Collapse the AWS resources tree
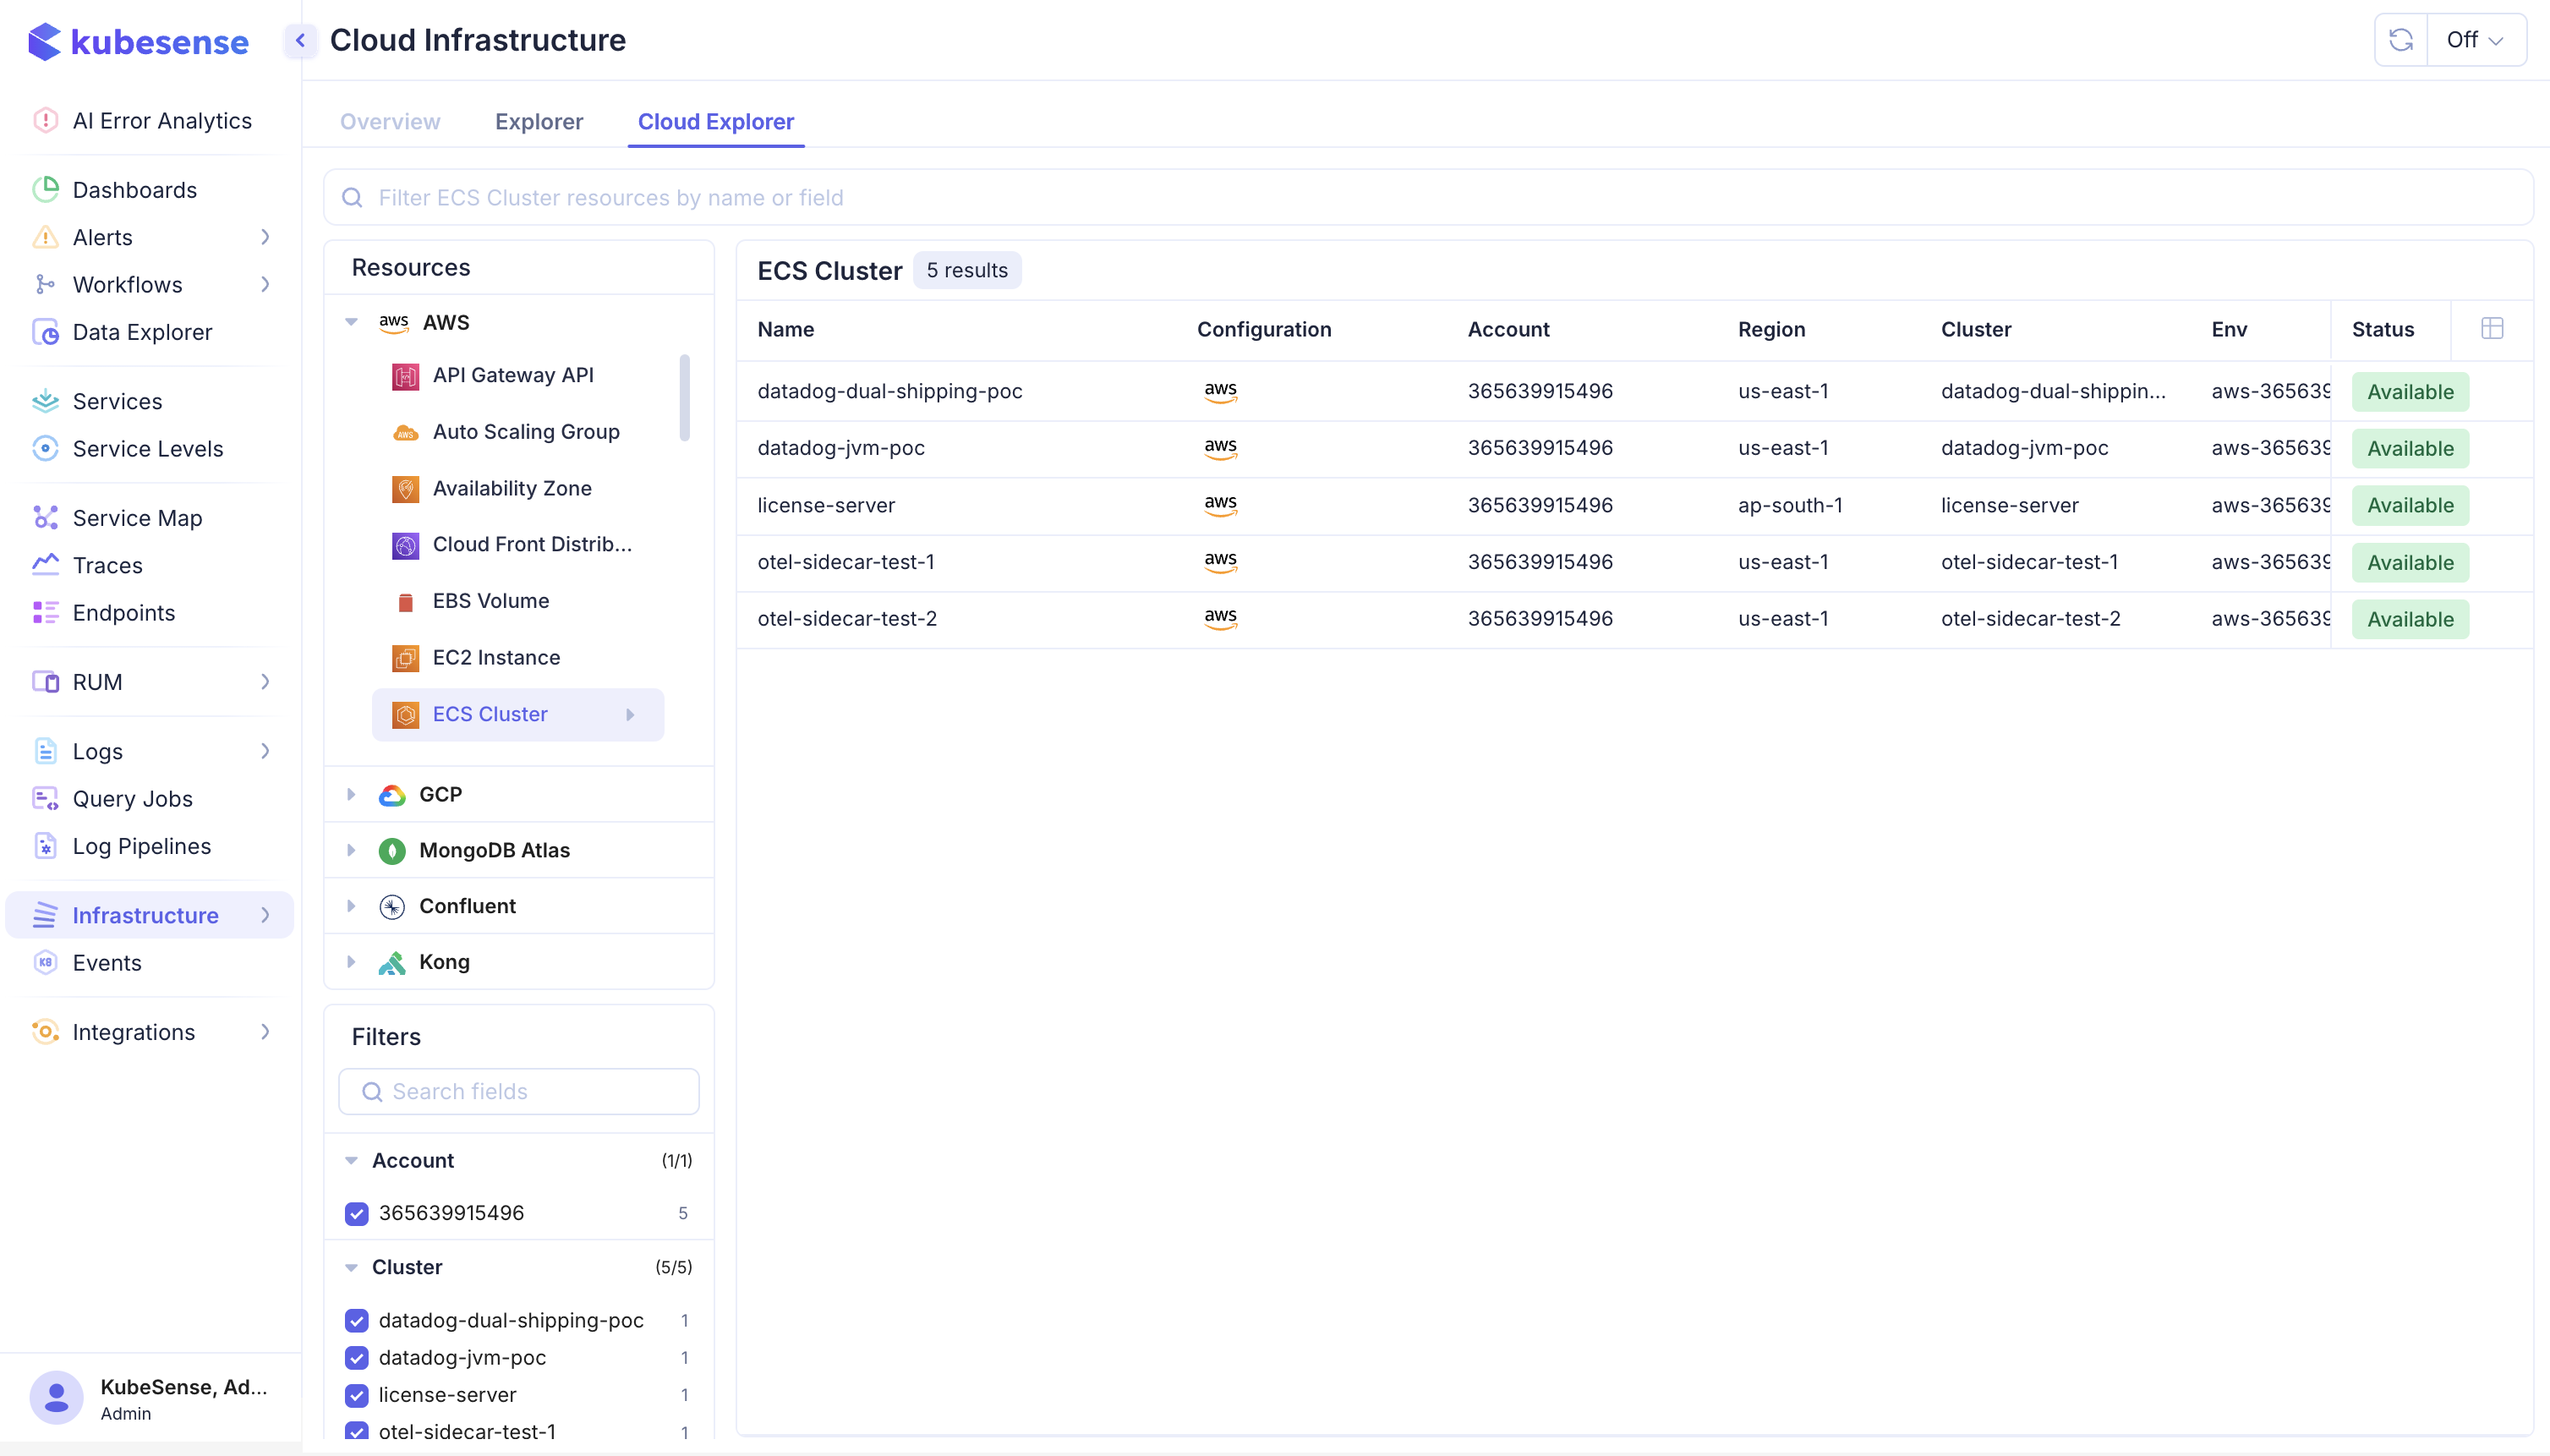Screen dimensions: 2550x1456 (351, 322)
